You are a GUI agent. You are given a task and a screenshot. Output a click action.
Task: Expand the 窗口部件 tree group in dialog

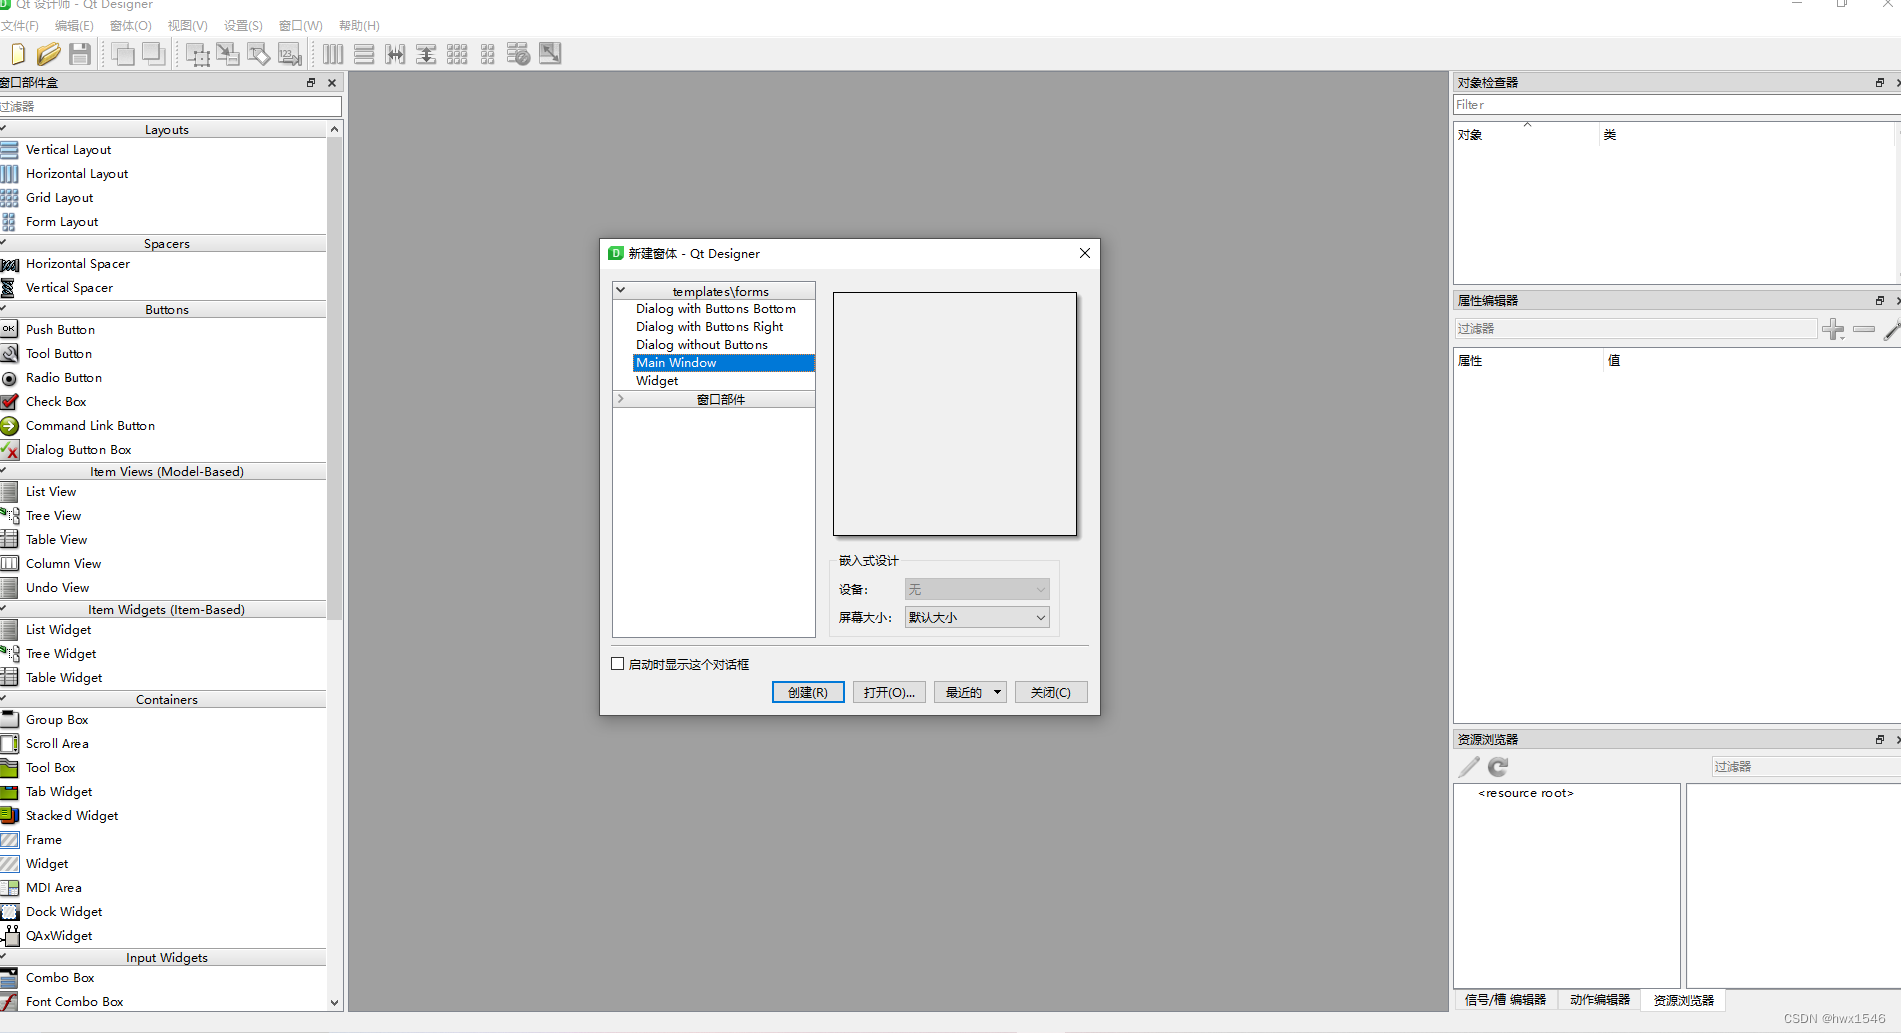tap(620, 399)
